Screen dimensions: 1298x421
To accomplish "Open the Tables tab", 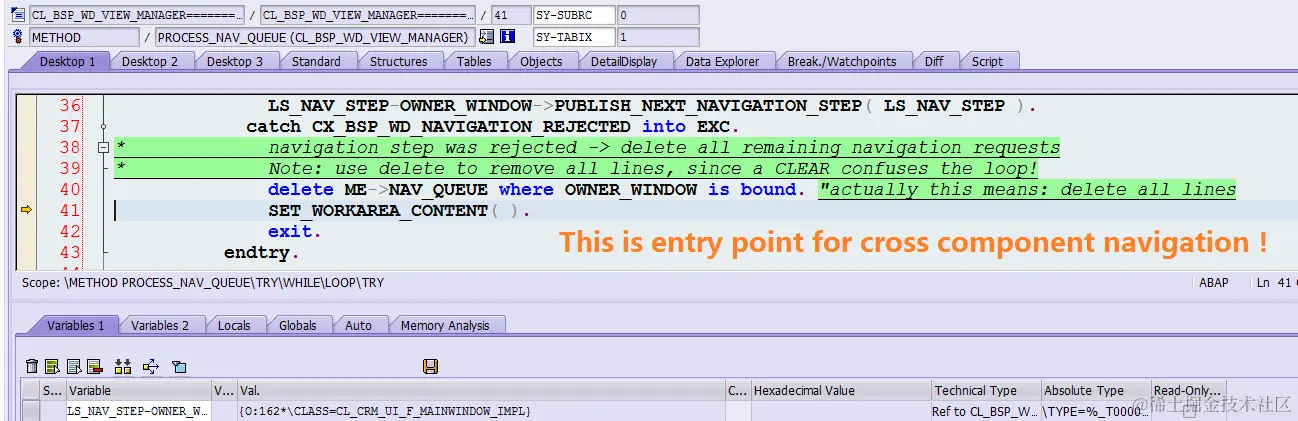I will point(474,61).
